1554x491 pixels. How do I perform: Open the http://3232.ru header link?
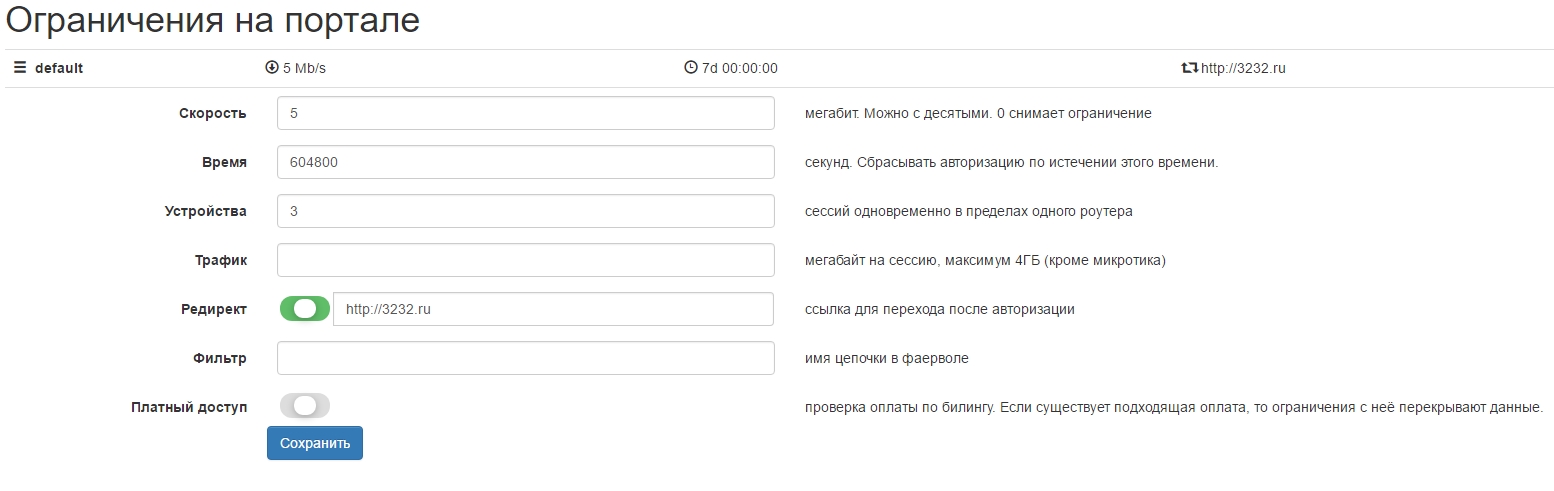pos(1243,68)
